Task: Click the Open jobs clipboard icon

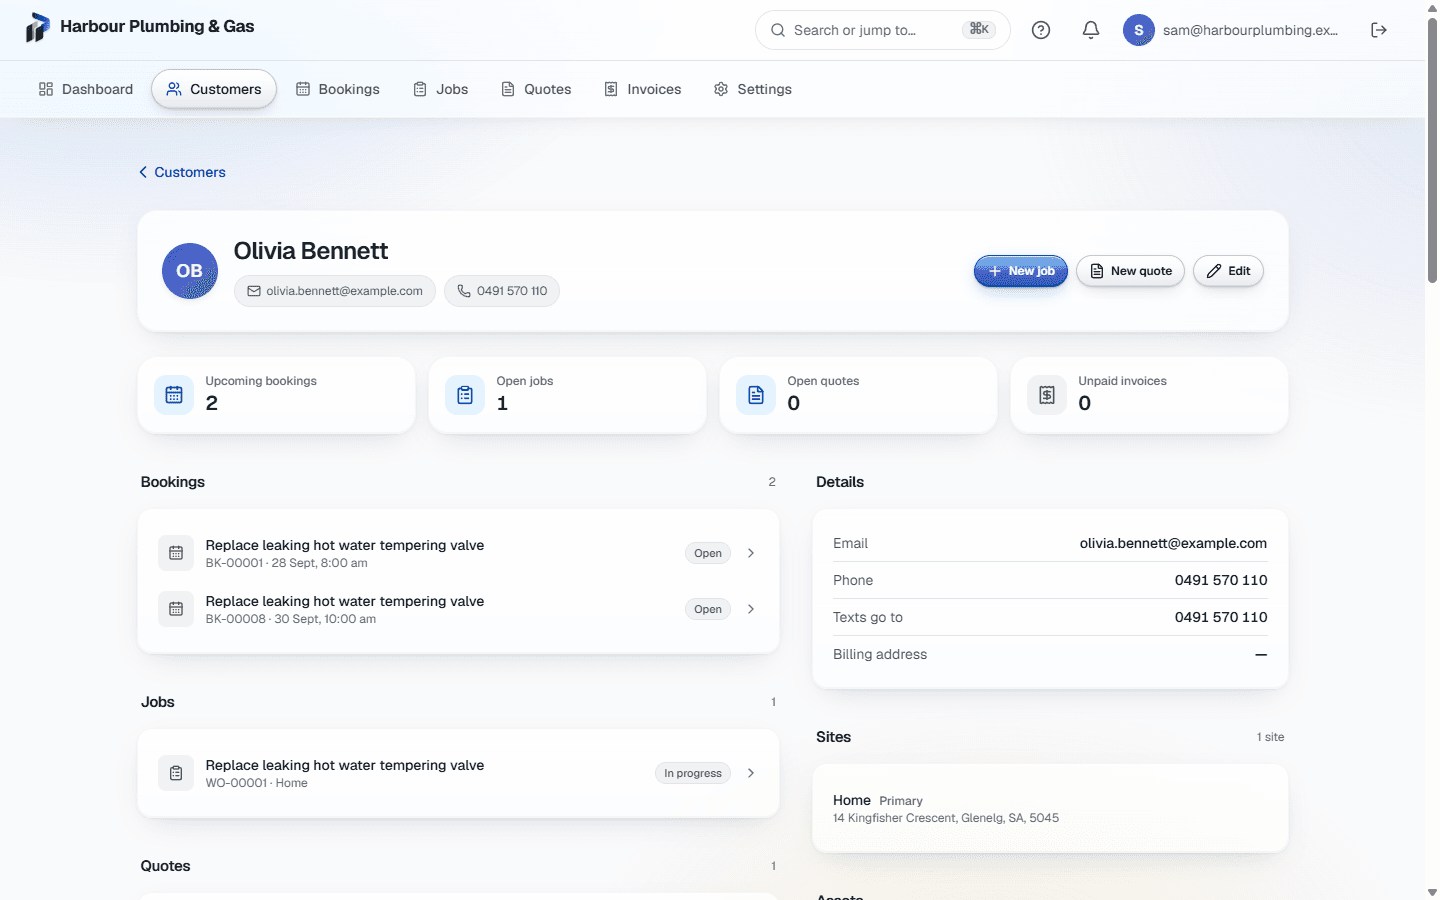Action: click(465, 395)
